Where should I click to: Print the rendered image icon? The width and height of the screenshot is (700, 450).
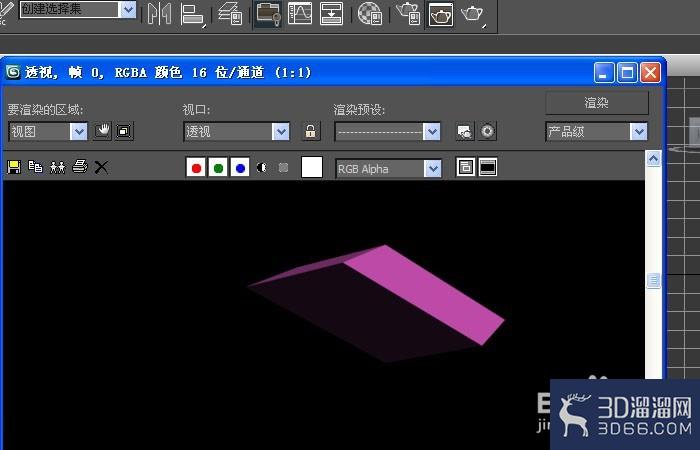coord(80,167)
